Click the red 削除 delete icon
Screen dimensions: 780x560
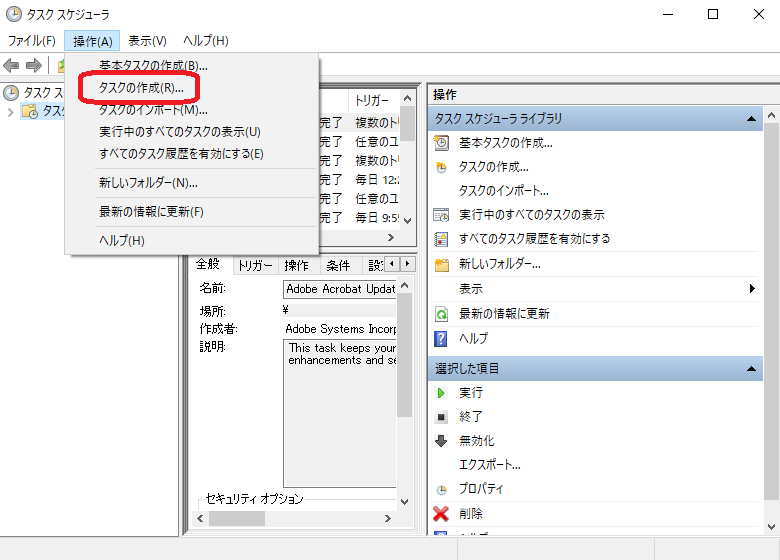coord(441,514)
